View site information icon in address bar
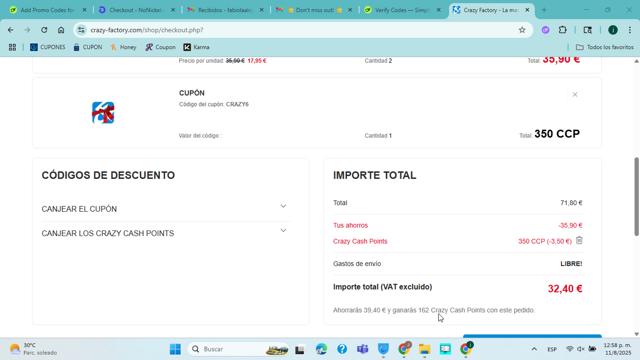The height and width of the screenshot is (360, 640). [81, 30]
